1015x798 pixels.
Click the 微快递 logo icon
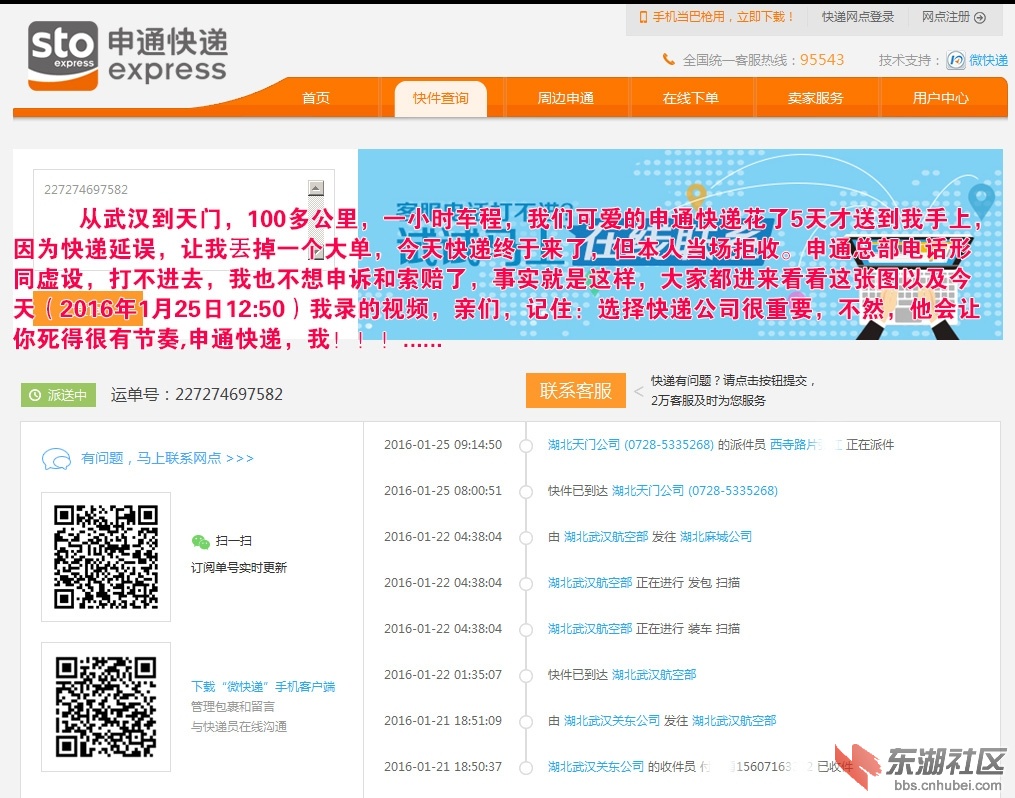point(955,60)
